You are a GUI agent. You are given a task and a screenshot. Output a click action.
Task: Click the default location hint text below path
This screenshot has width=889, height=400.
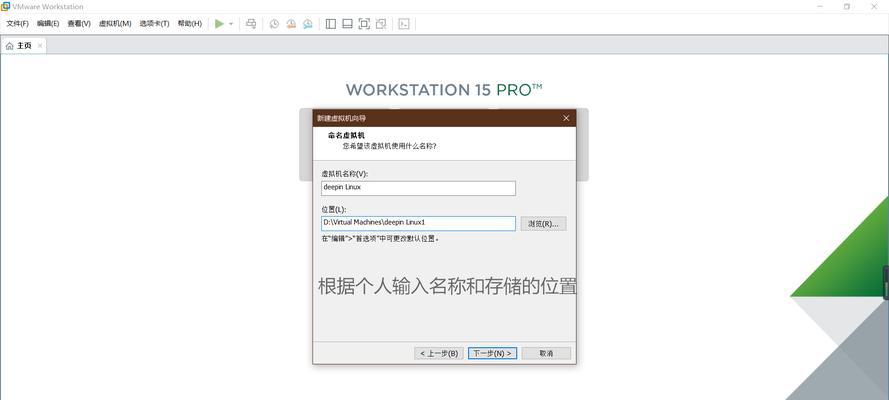point(380,239)
